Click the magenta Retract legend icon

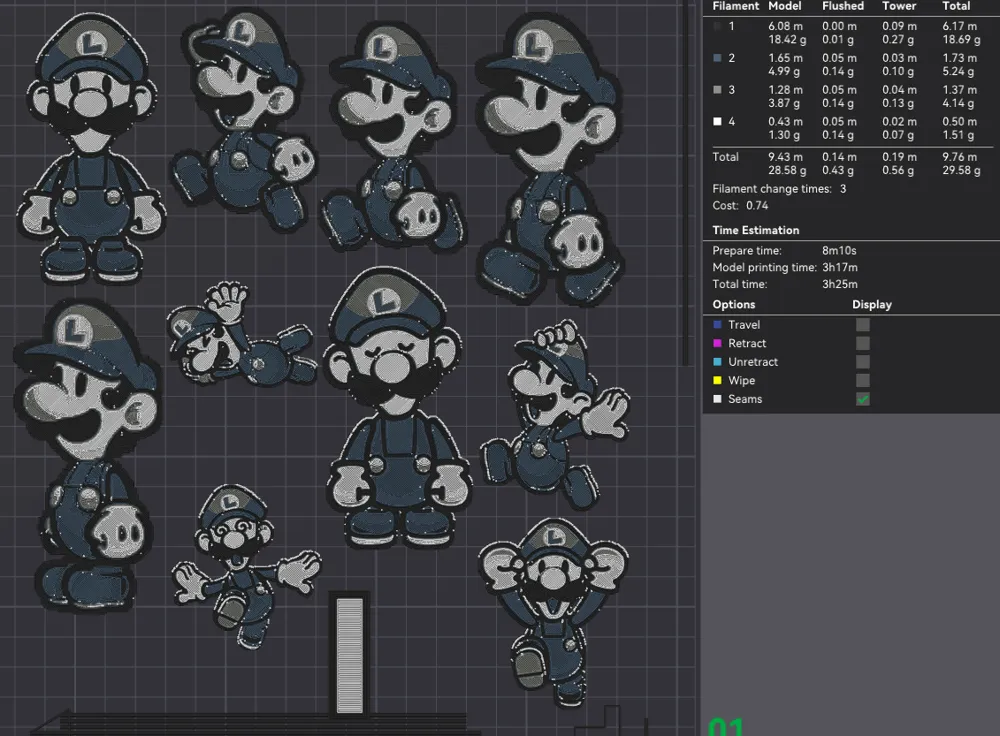[x=717, y=343]
